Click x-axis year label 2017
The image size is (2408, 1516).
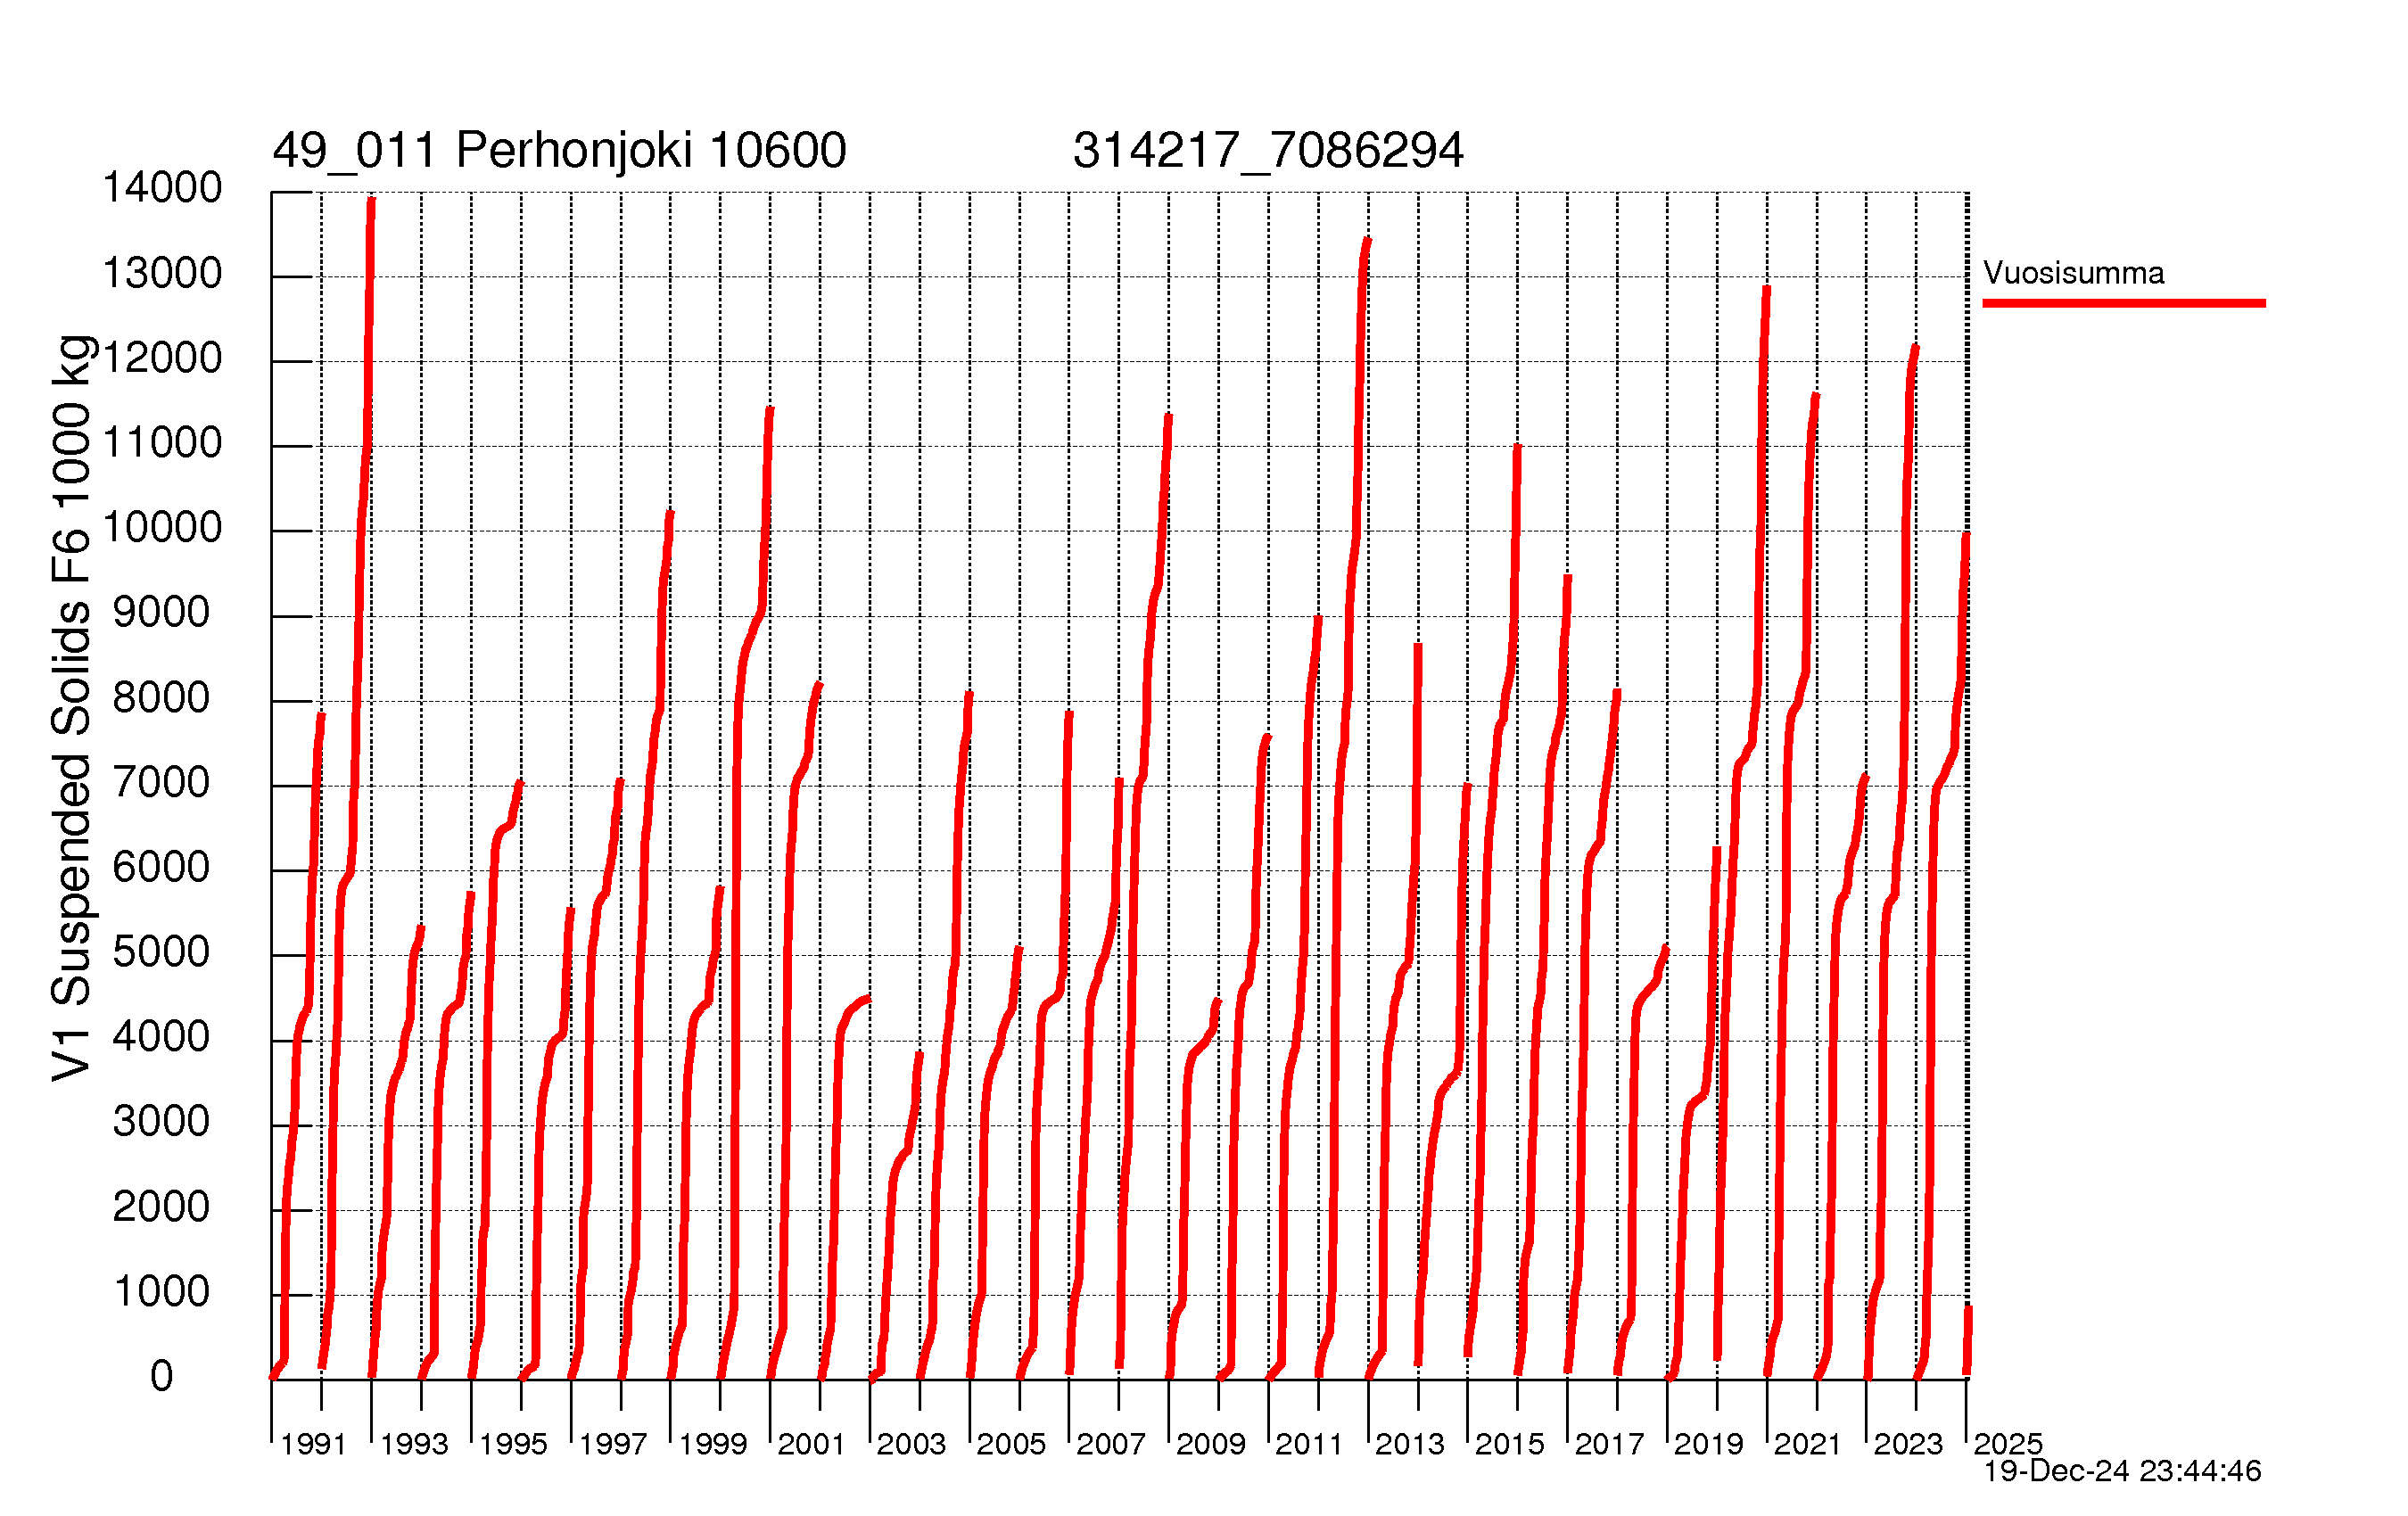tap(1609, 1444)
